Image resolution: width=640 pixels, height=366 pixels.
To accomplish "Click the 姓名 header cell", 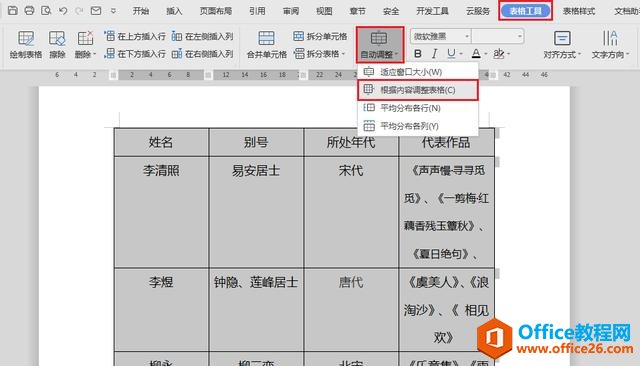I will pyautogui.click(x=161, y=142).
